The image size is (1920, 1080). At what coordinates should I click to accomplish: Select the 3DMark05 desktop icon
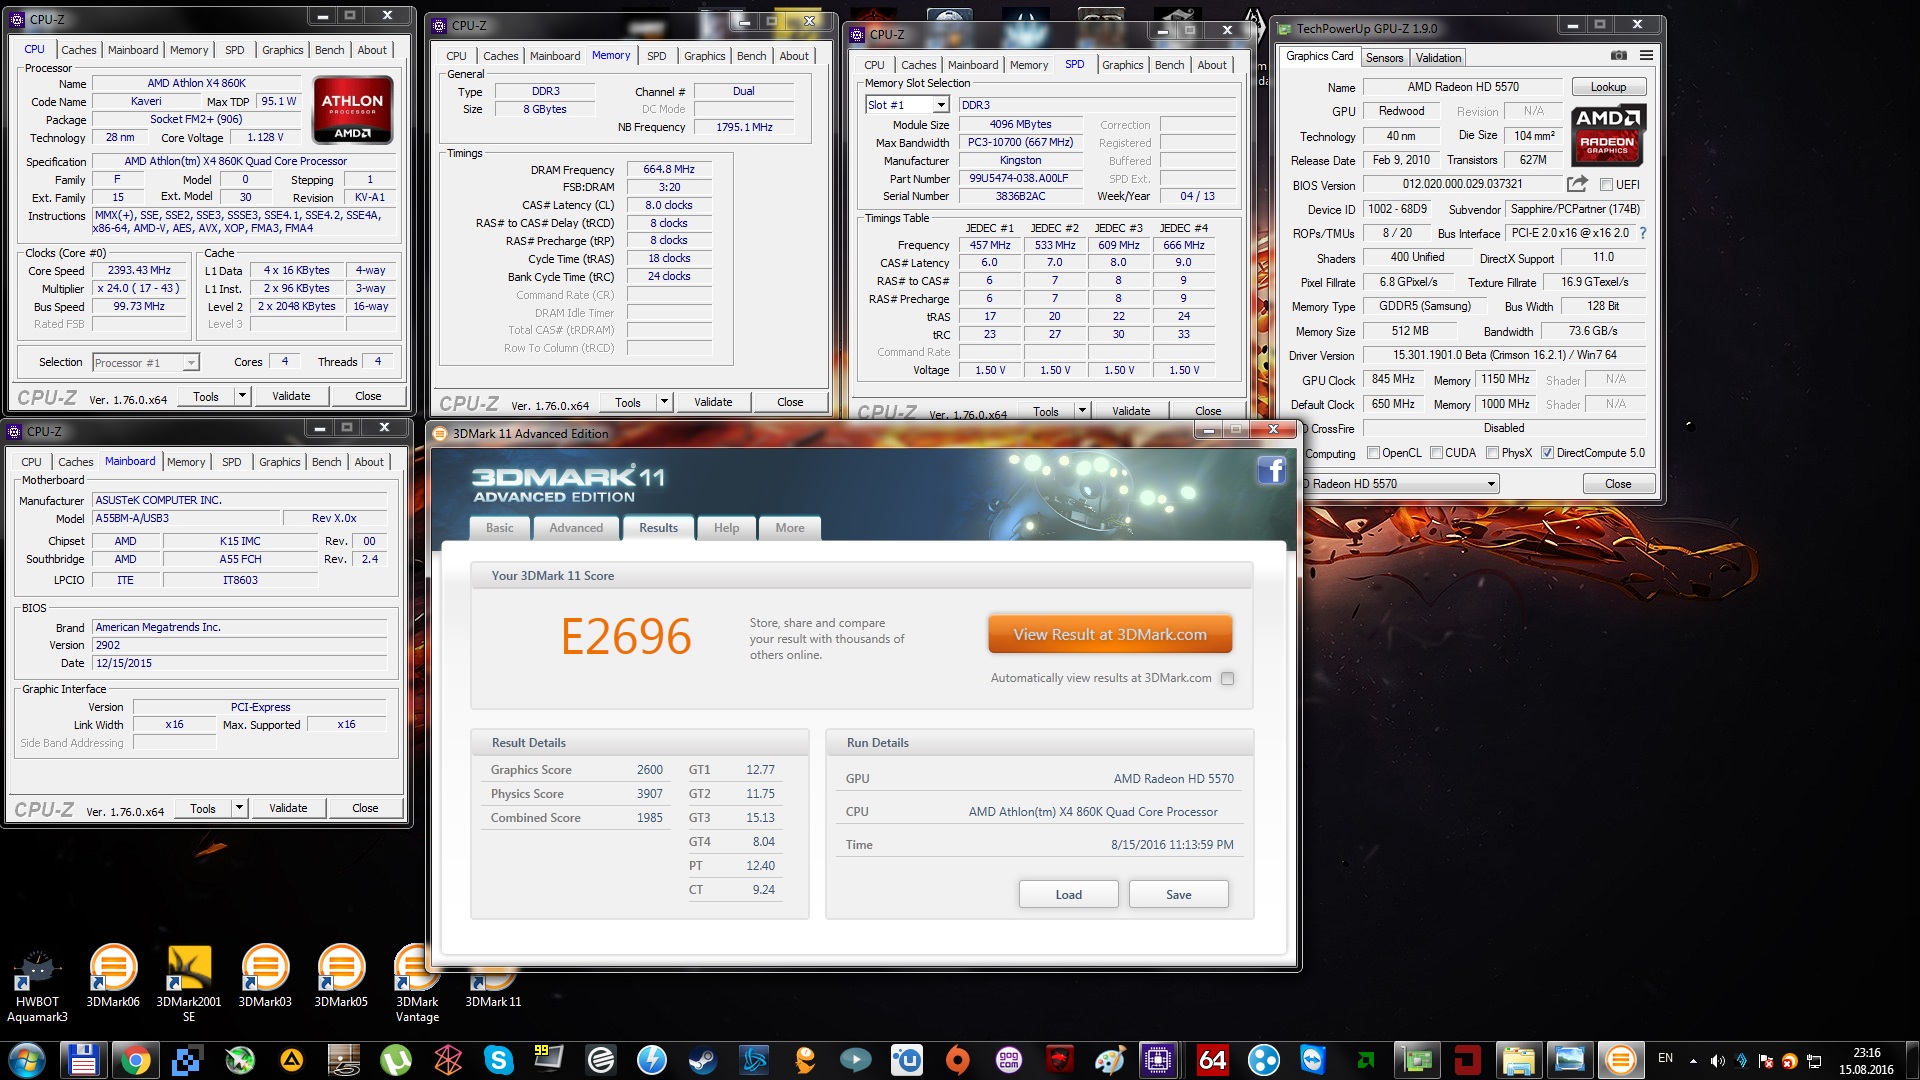point(341,977)
